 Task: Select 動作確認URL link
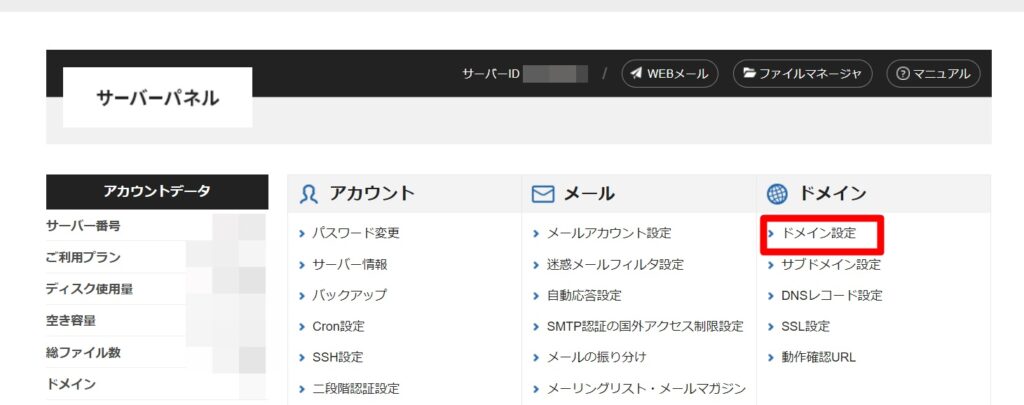[x=818, y=357]
